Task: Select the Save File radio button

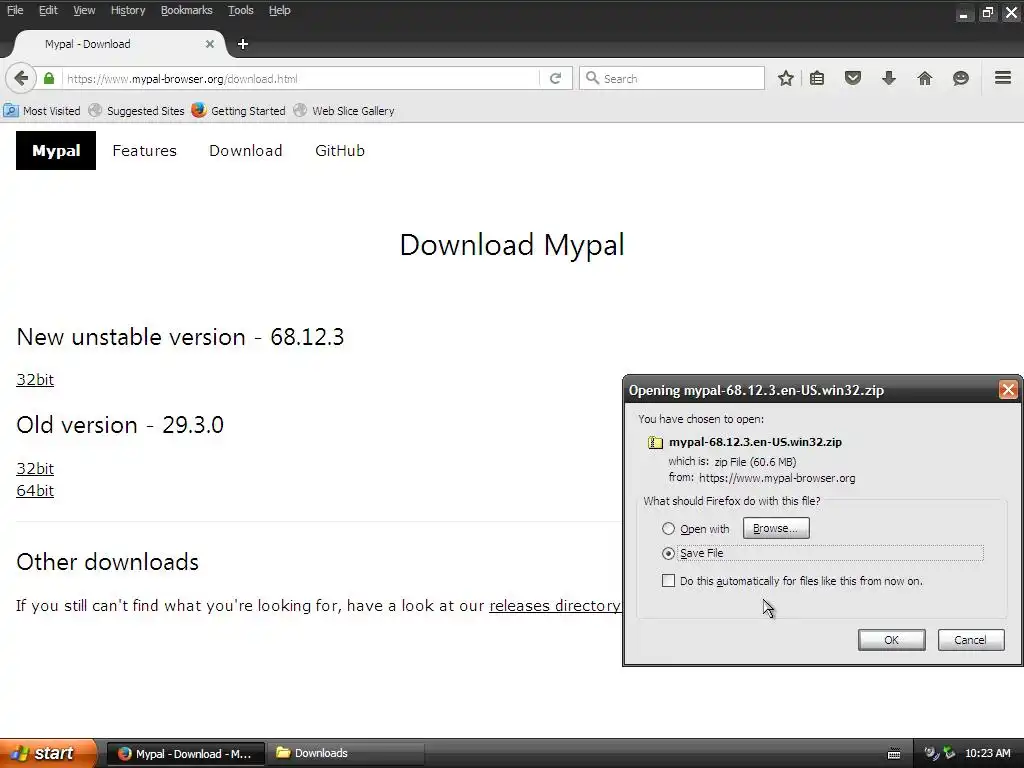Action: coord(668,553)
